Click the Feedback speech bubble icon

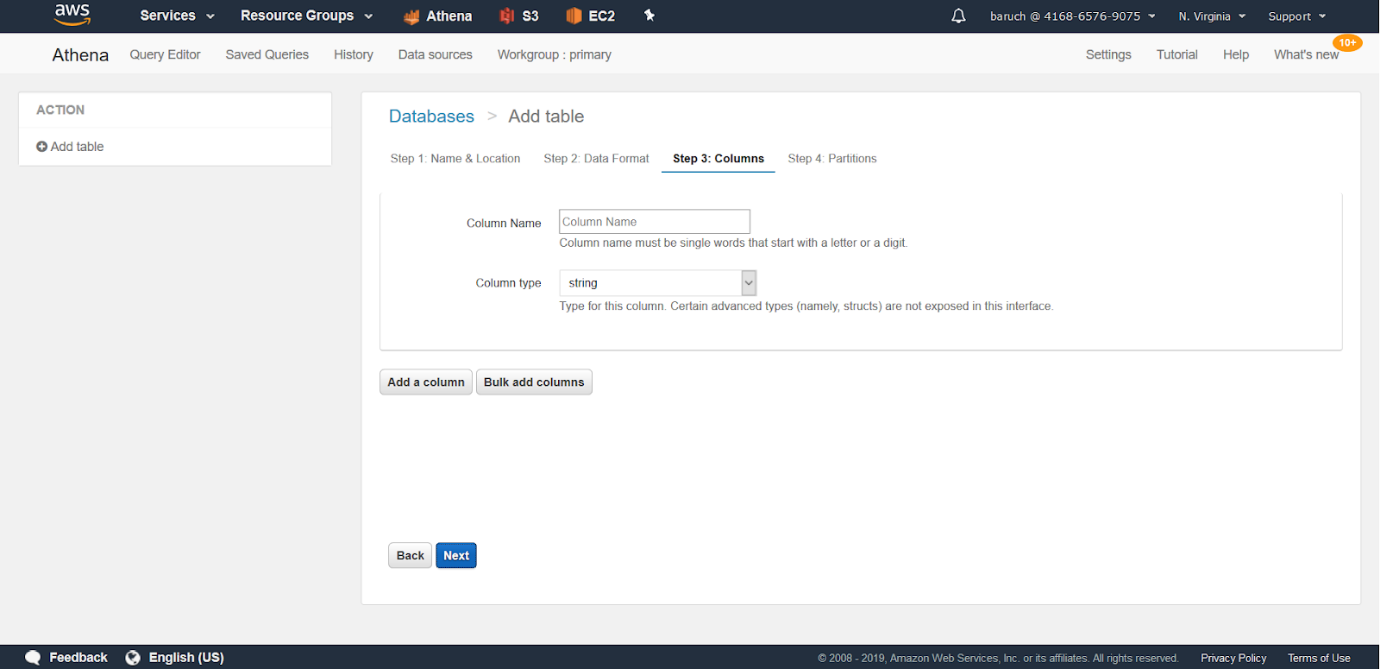click(33, 657)
